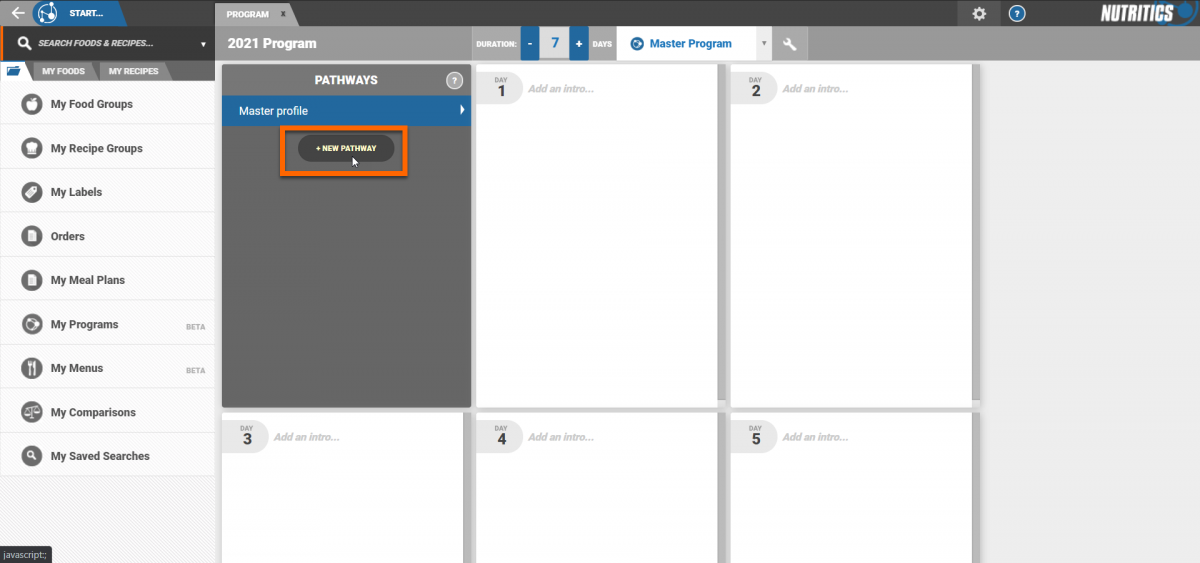This screenshot has width=1200, height=563.
Task: Open the folder icon tab in sidebar
Action: coord(13,71)
